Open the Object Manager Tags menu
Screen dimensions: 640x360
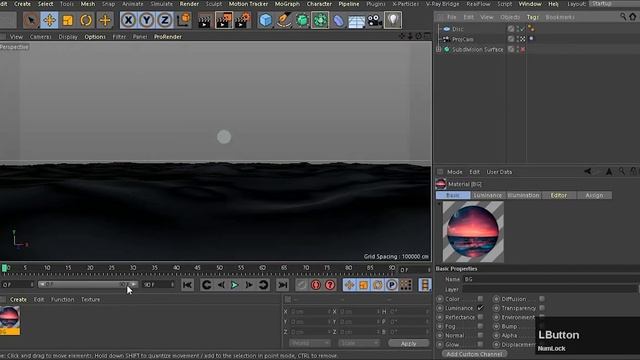(x=533, y=17)
